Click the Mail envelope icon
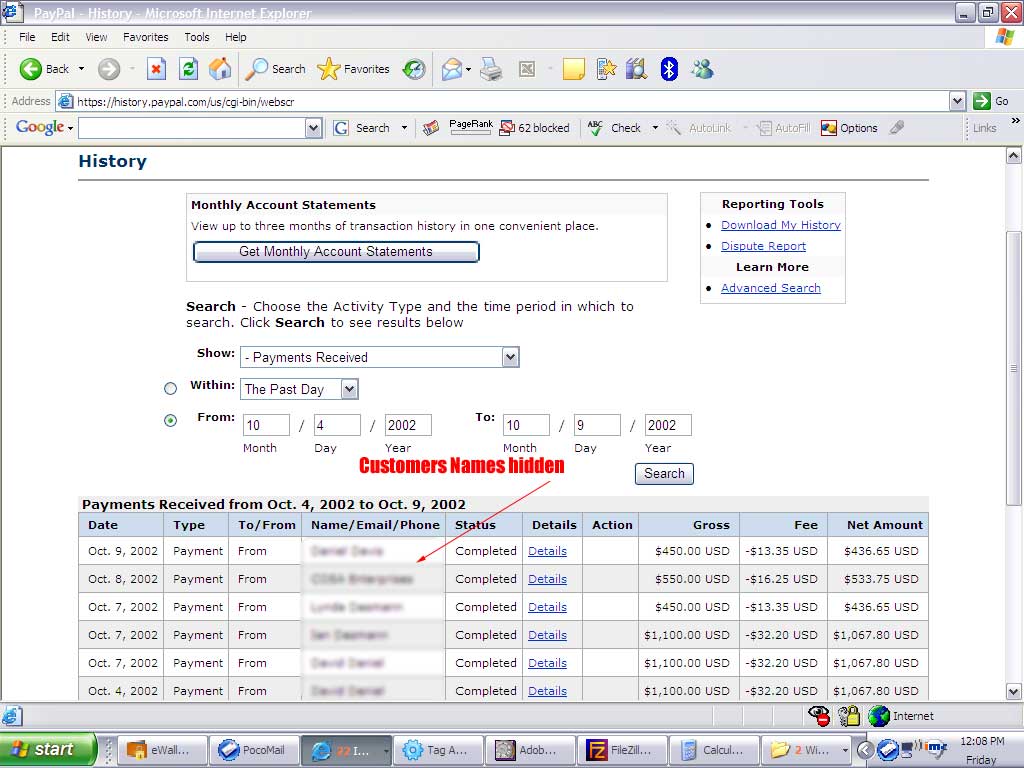 coord(451,69)
